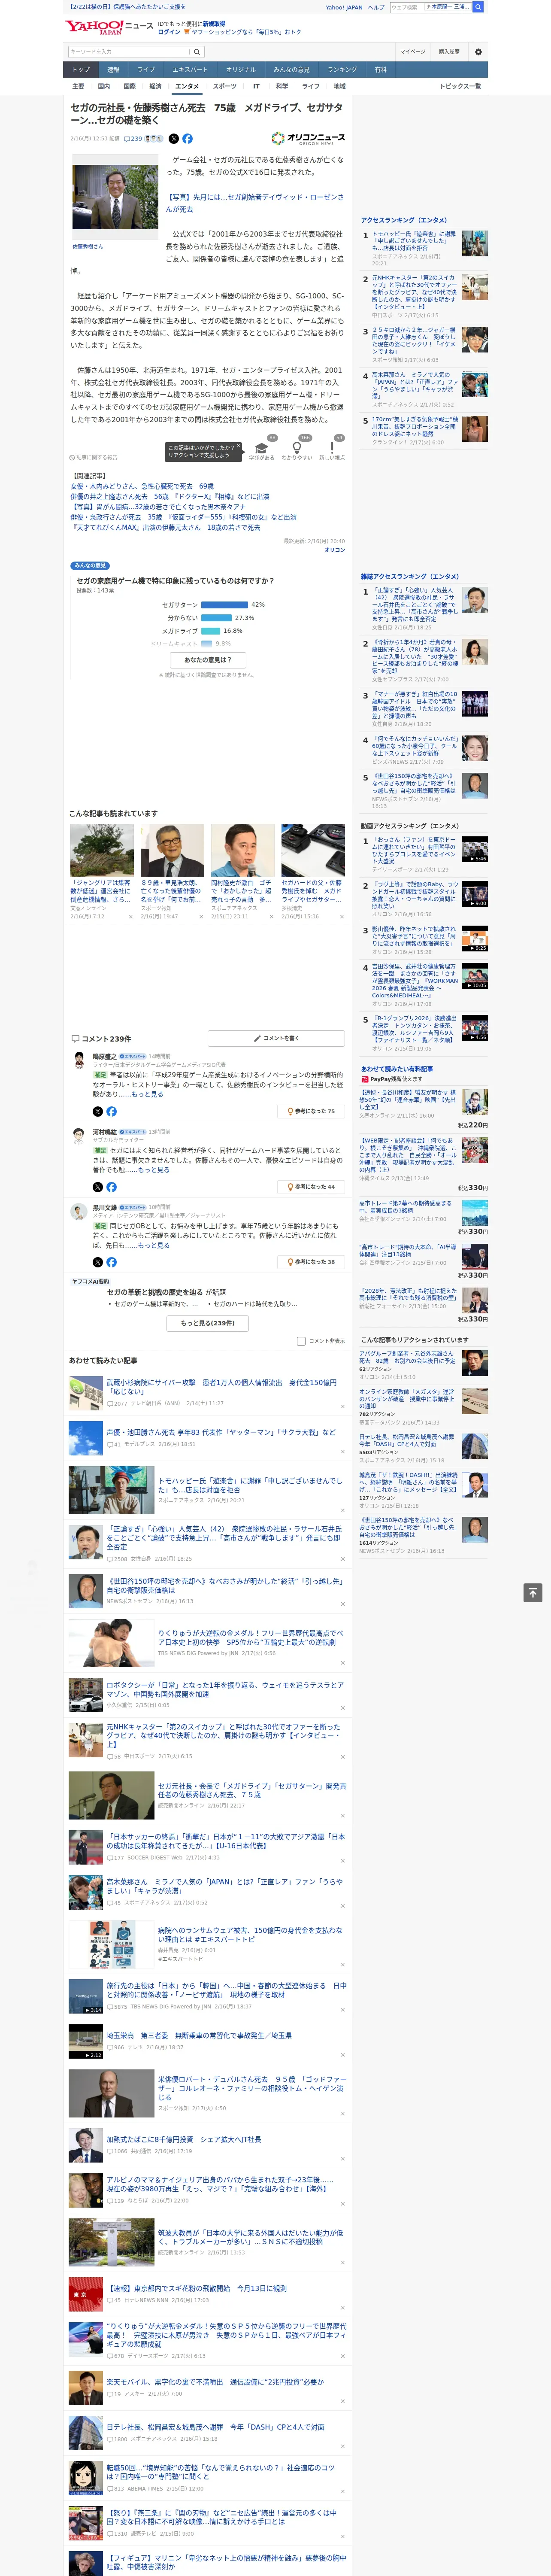Image resolution: width=551 pixels, height=2576 pixels.
Task: Click the blue web search button
Action: [478, 7]
